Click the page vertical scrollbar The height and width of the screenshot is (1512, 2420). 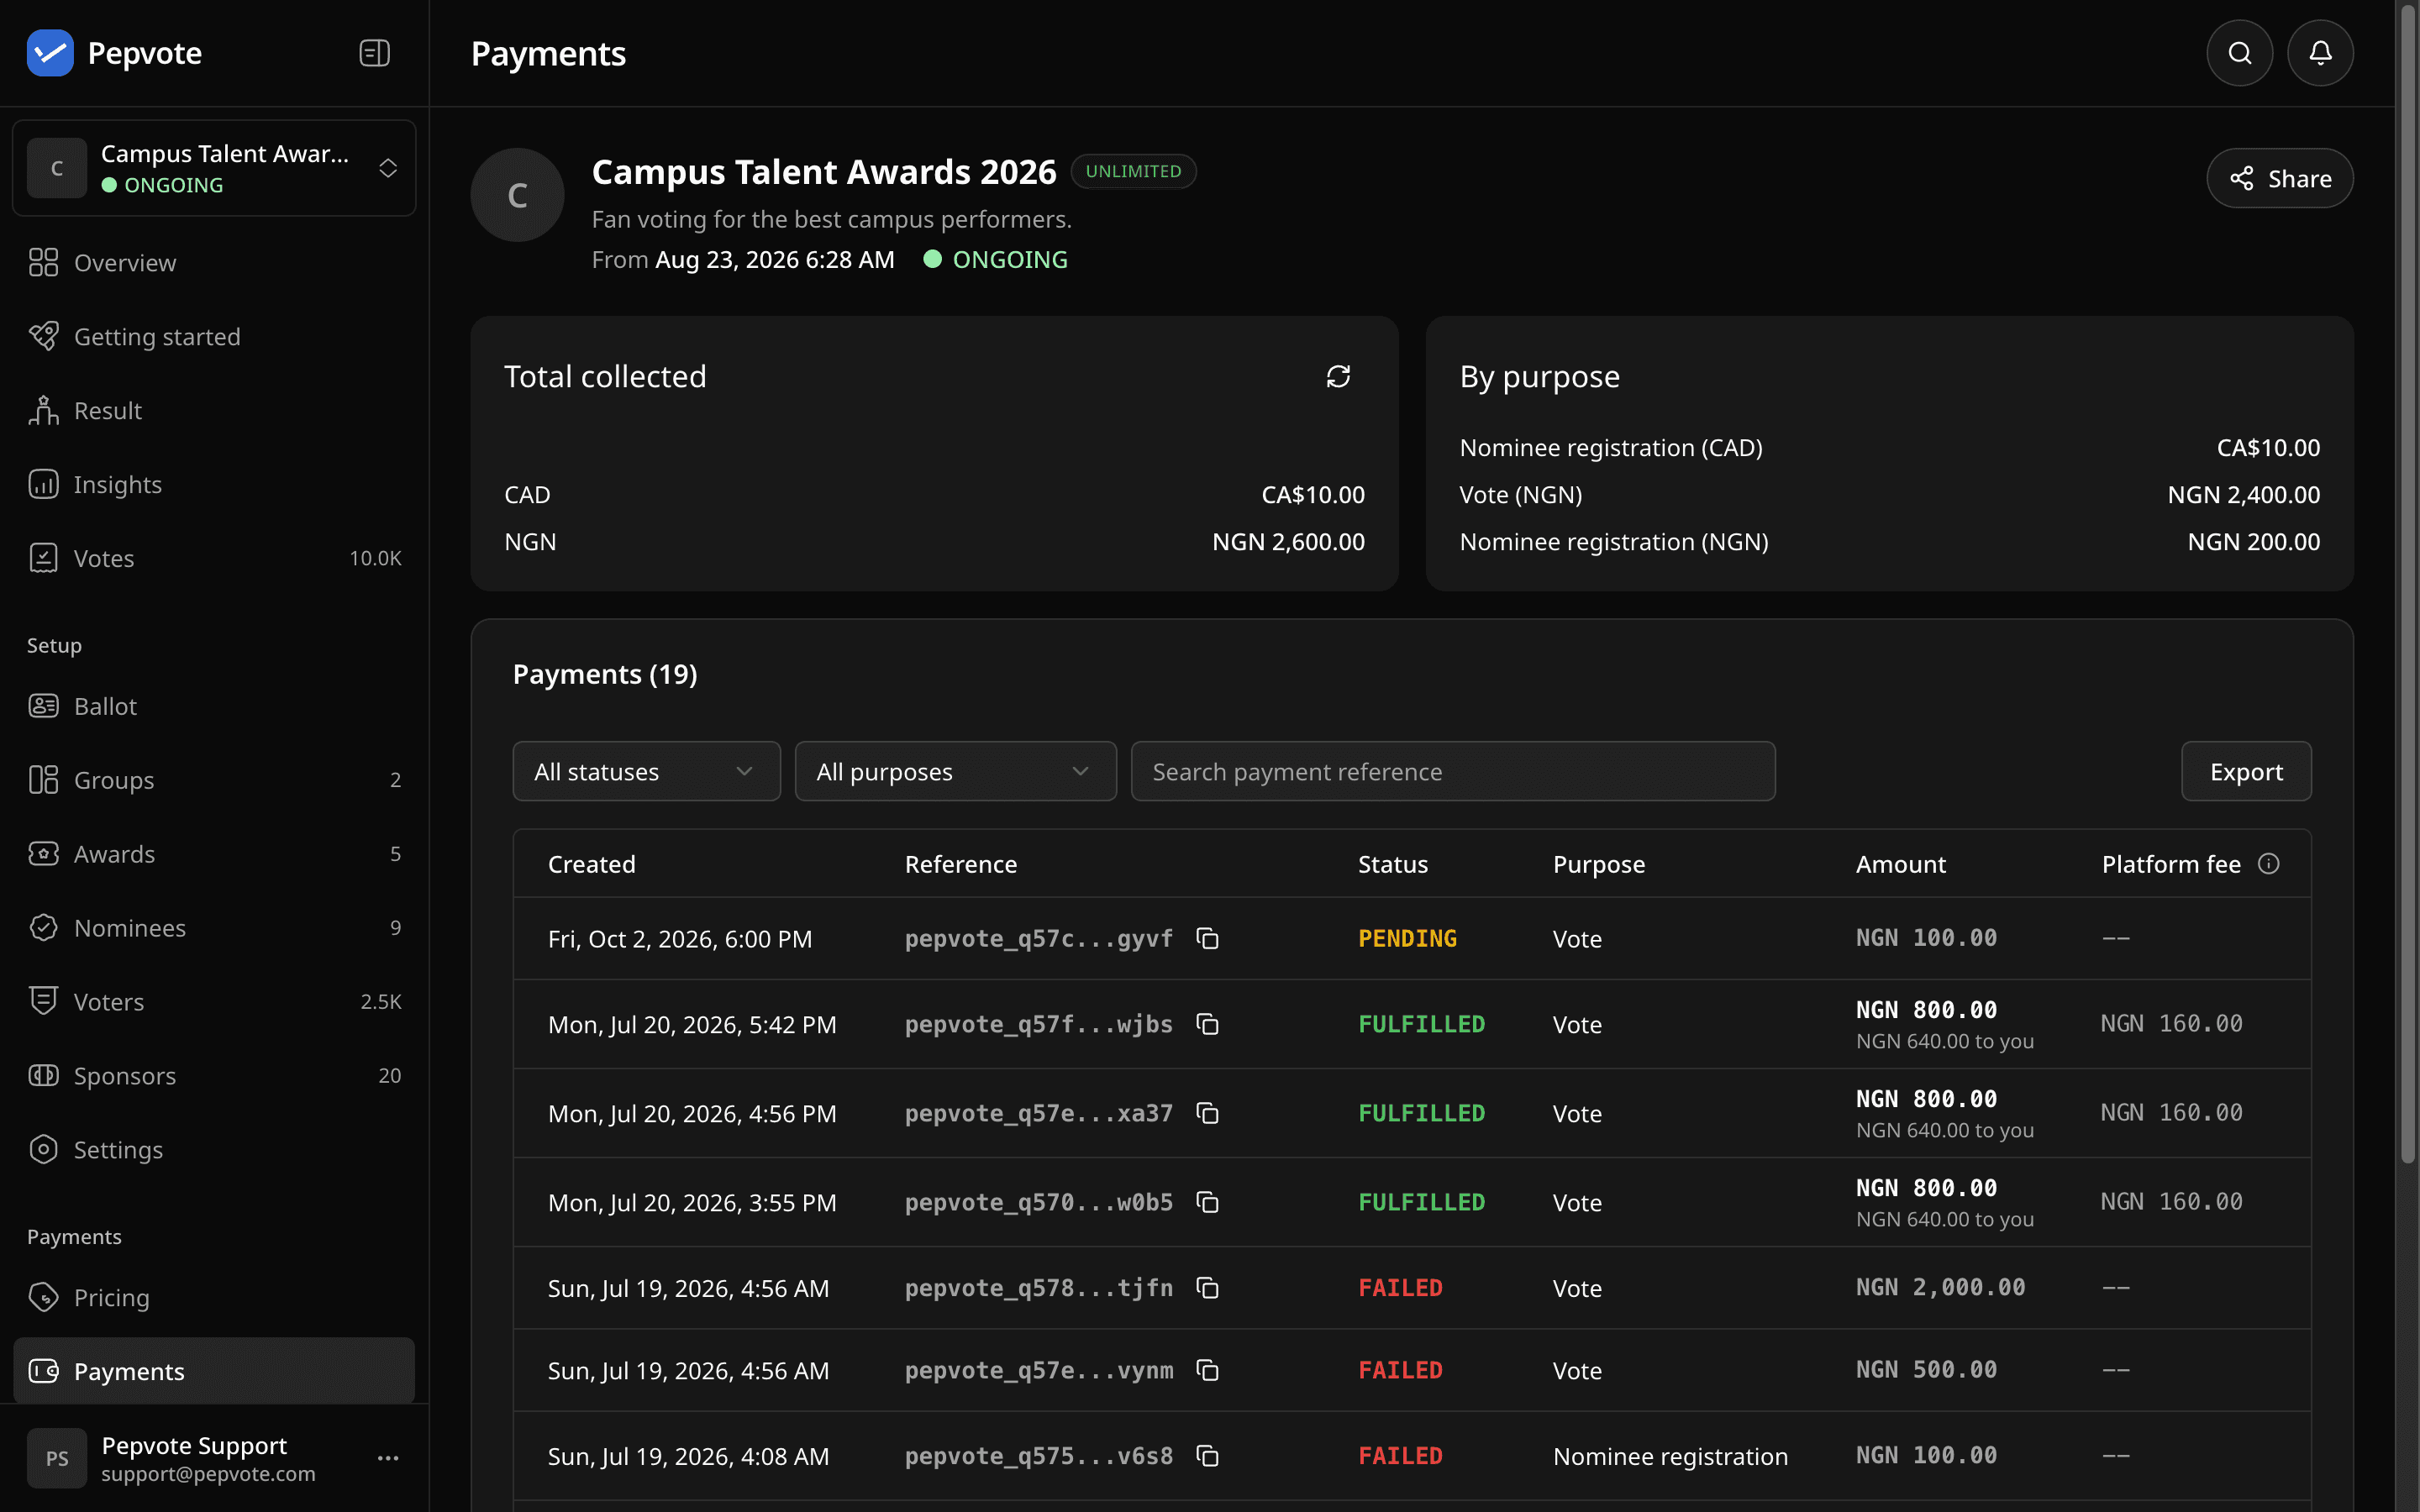[x=2408, y=584]
